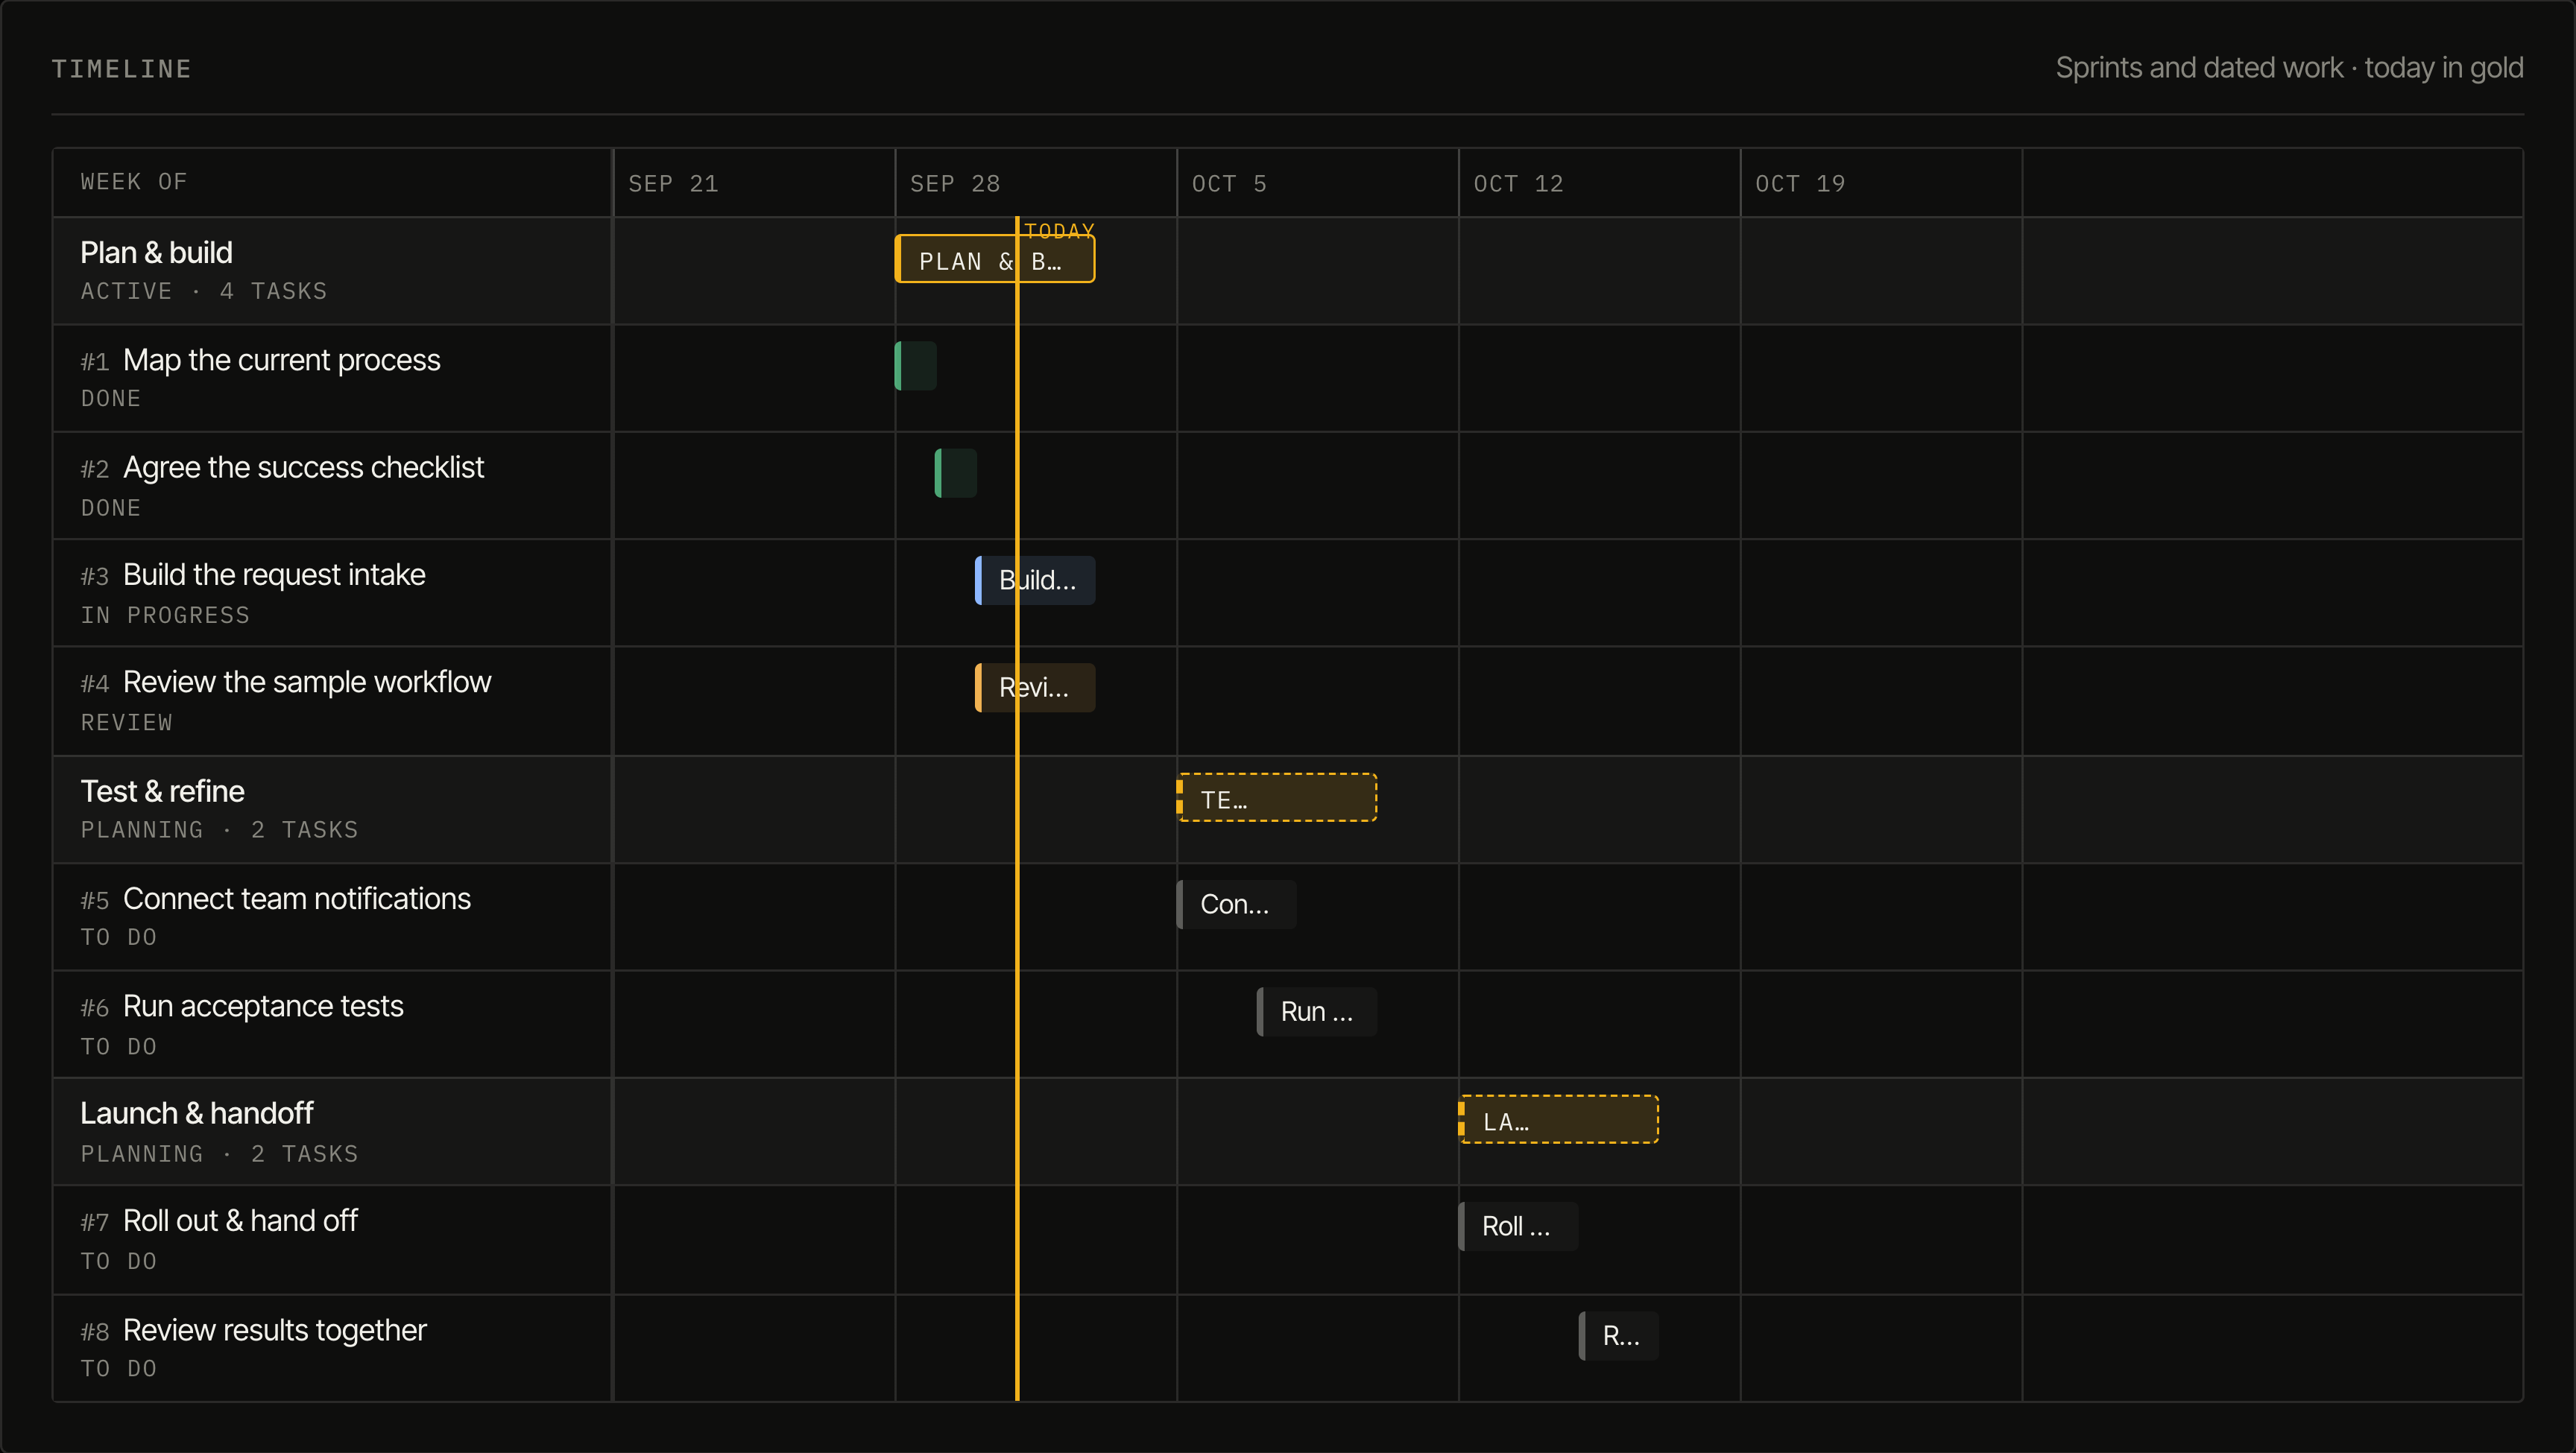Click 'ACTIVE · 4 TASKS' status text
This screenshot has width=2576, height=1453.
tap(204, 291)
